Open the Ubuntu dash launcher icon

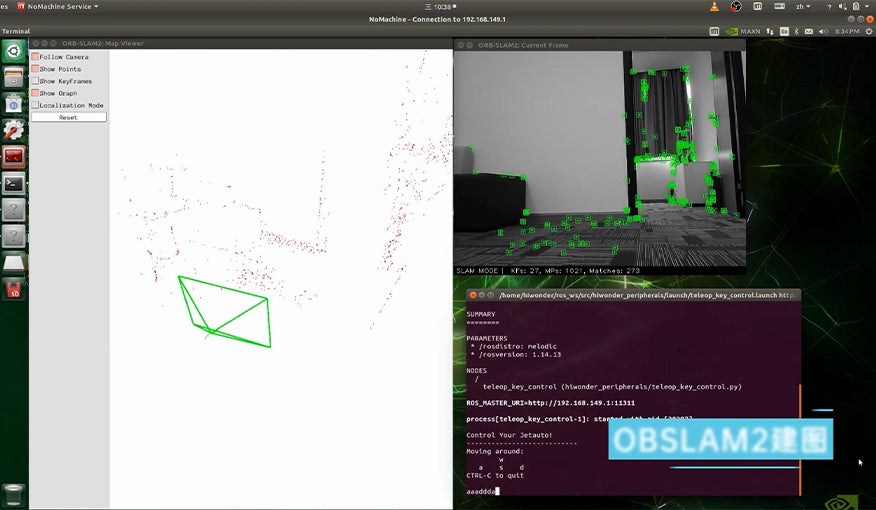click(x=14, y=51)
